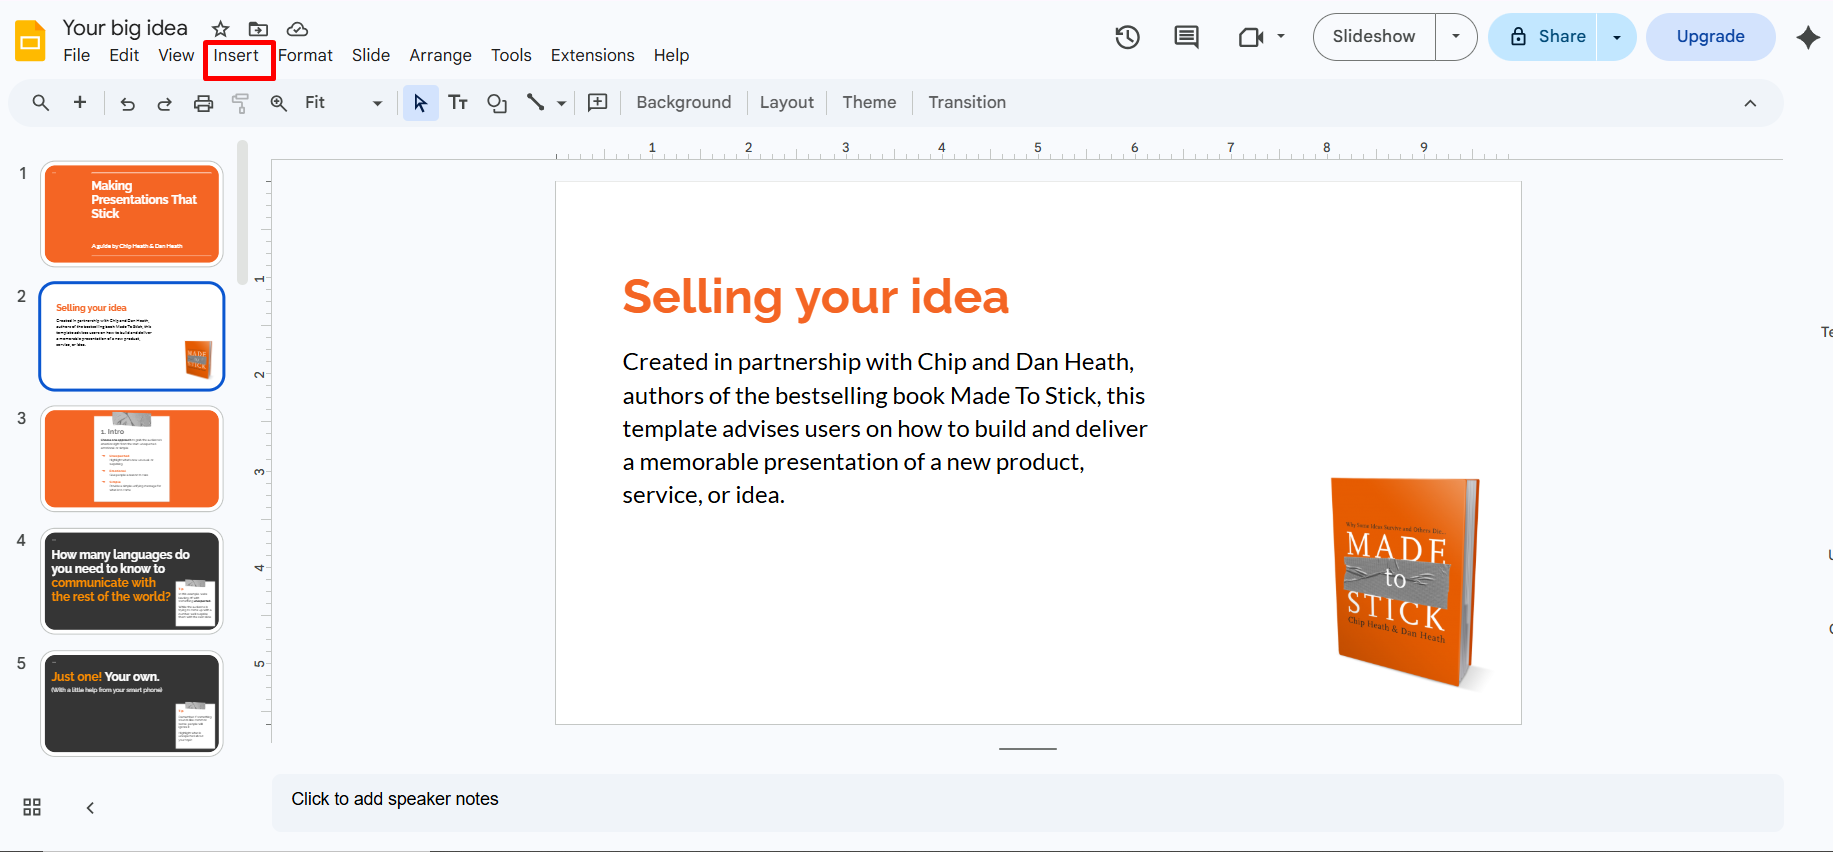Open the shape tool
Screen dimensions: 1833x852
coord(497,103)
